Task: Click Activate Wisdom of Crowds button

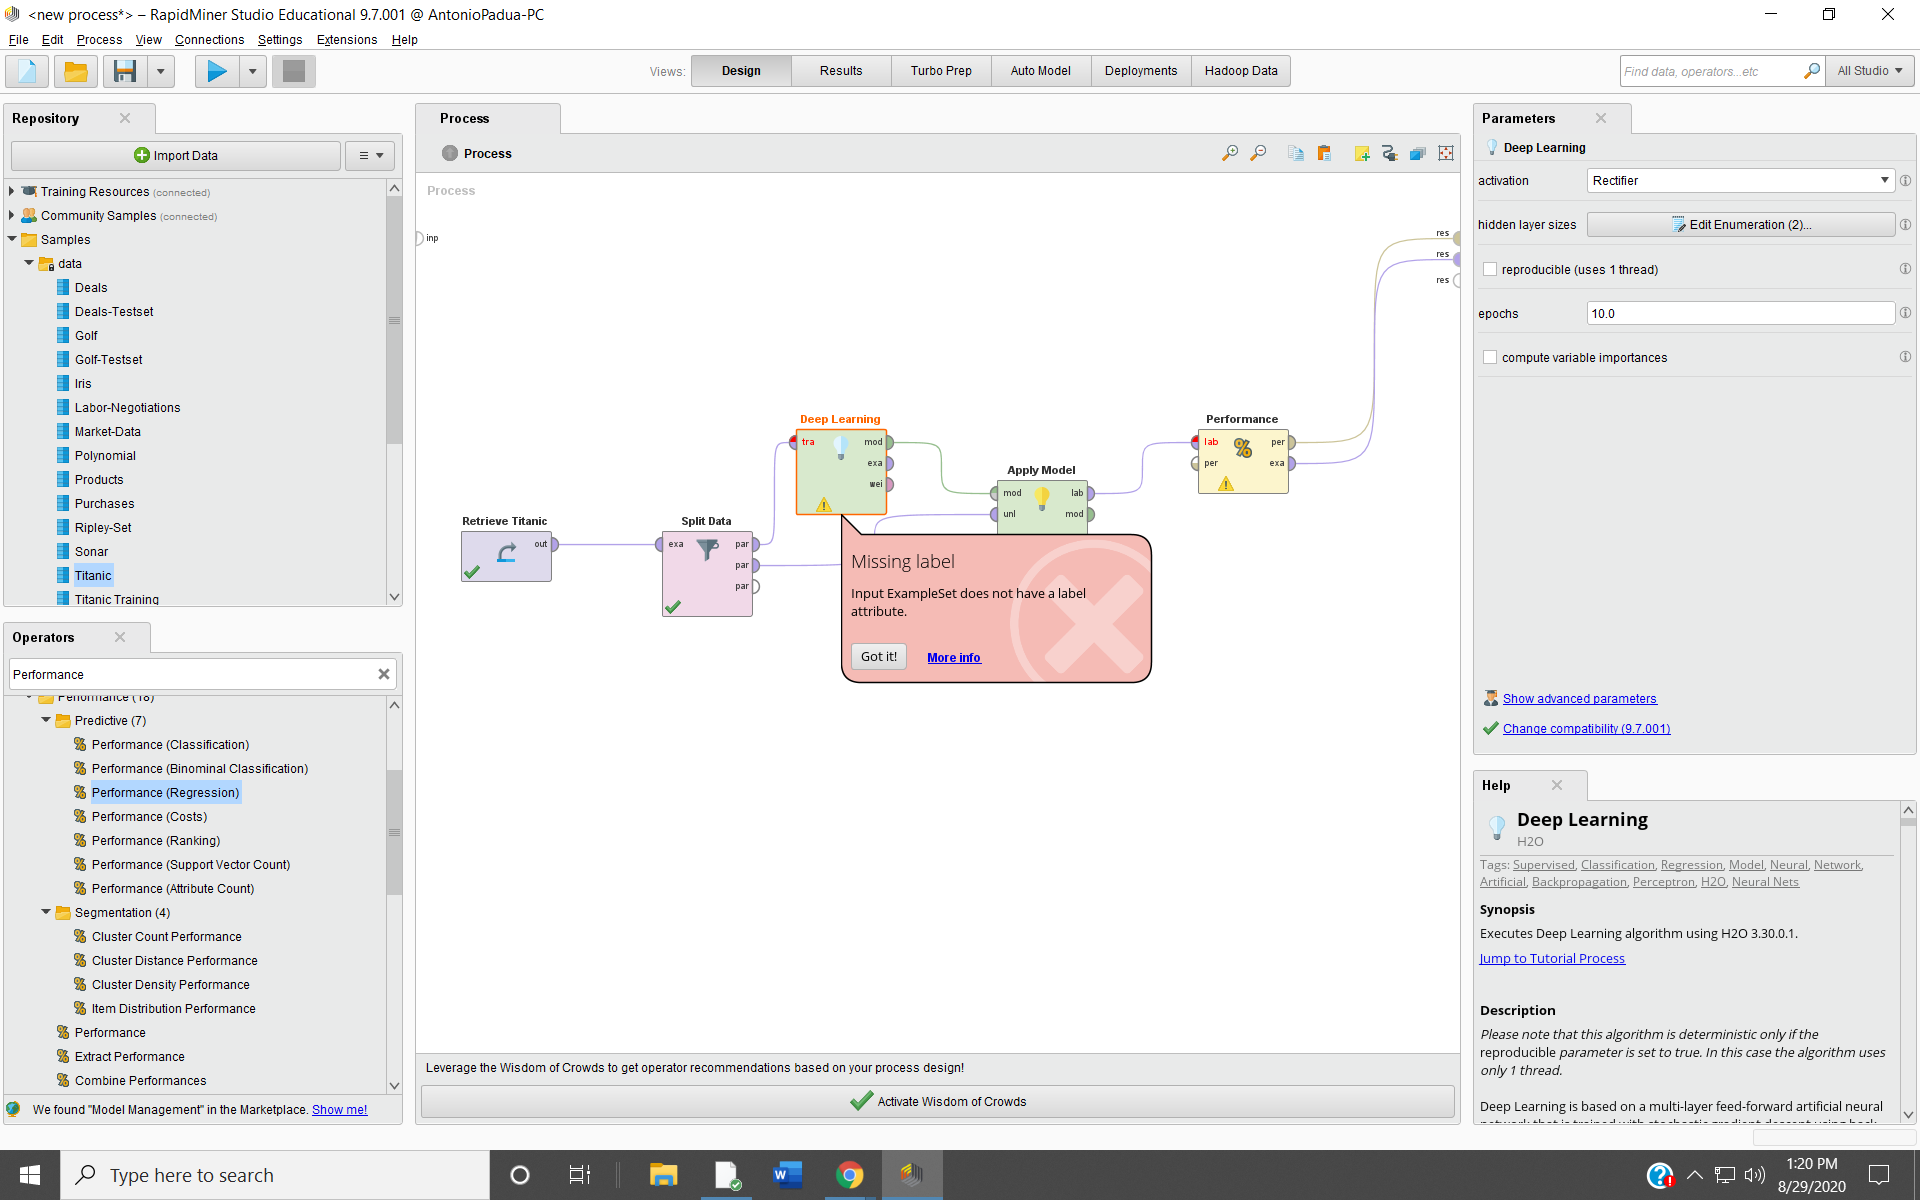Action: (938, 1102)
